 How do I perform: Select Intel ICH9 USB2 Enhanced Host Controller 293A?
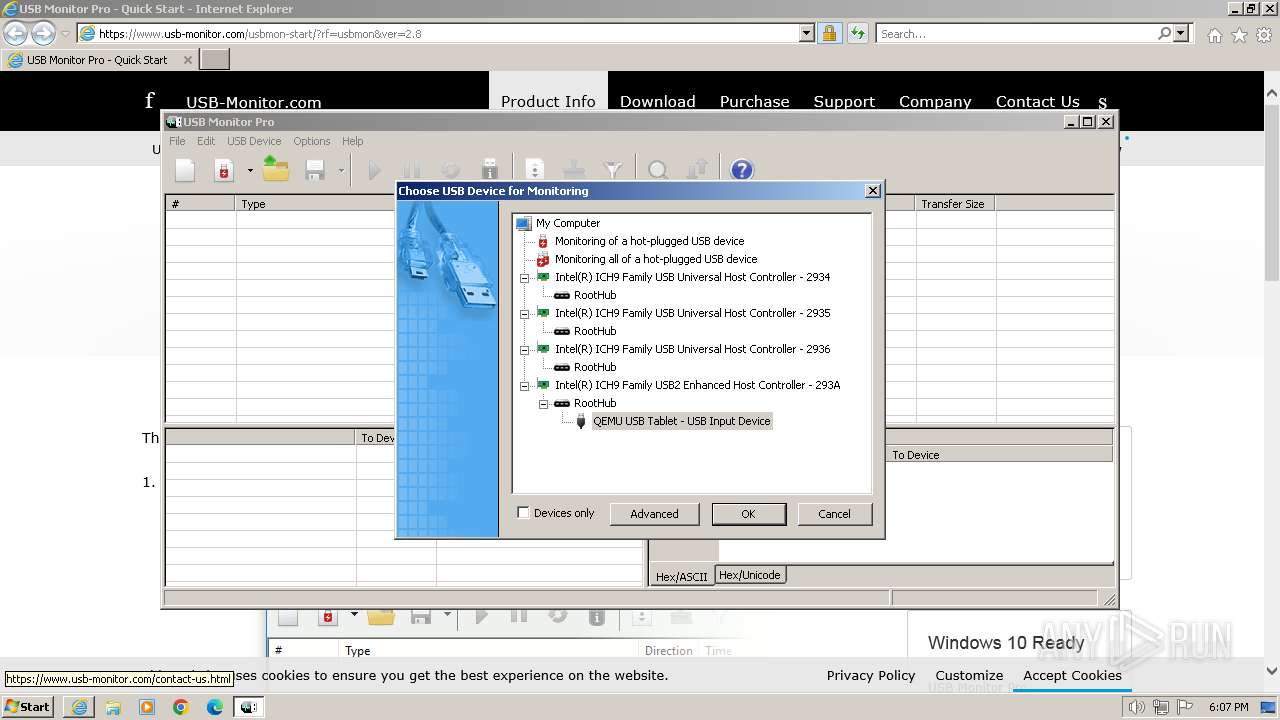698,385
